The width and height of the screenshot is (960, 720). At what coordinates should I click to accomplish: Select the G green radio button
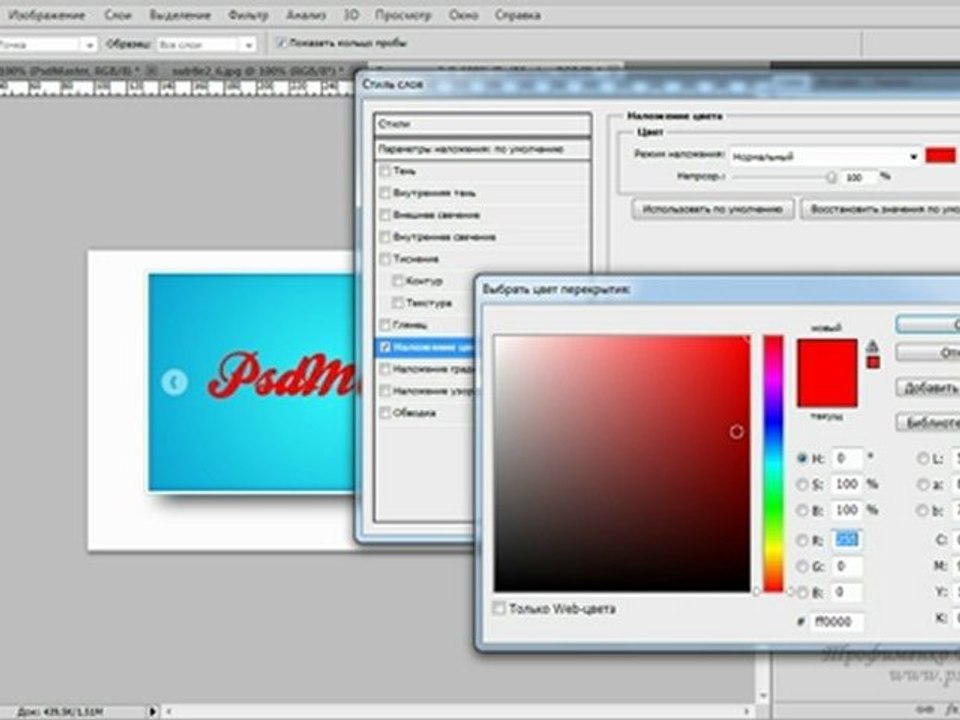[x=802, y=567]
